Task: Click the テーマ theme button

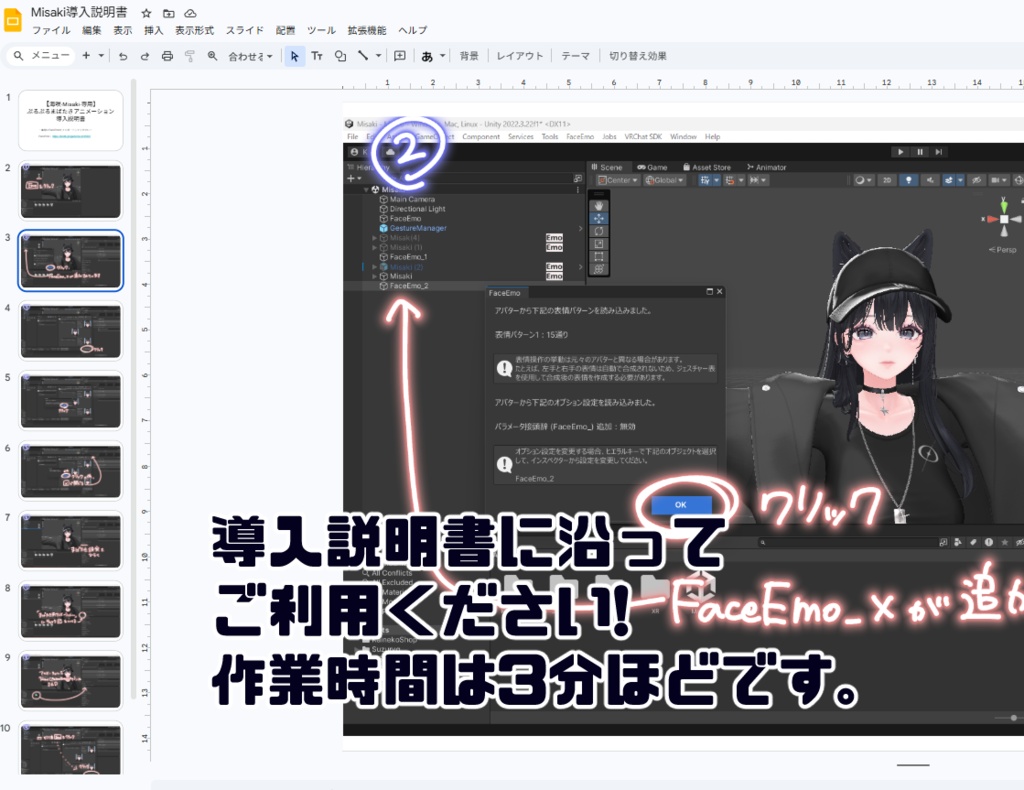Action: [575, 56]
